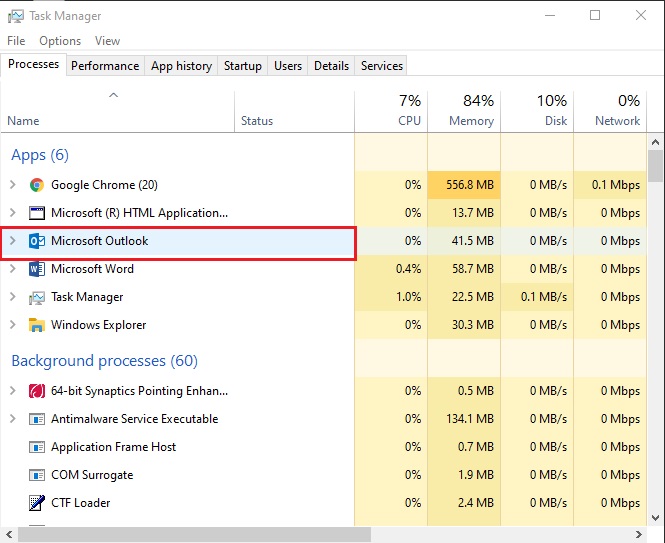This screenshot has width=665, height=543.
Task: Click the Task Manager row icon
Action: tap(37, 298)
